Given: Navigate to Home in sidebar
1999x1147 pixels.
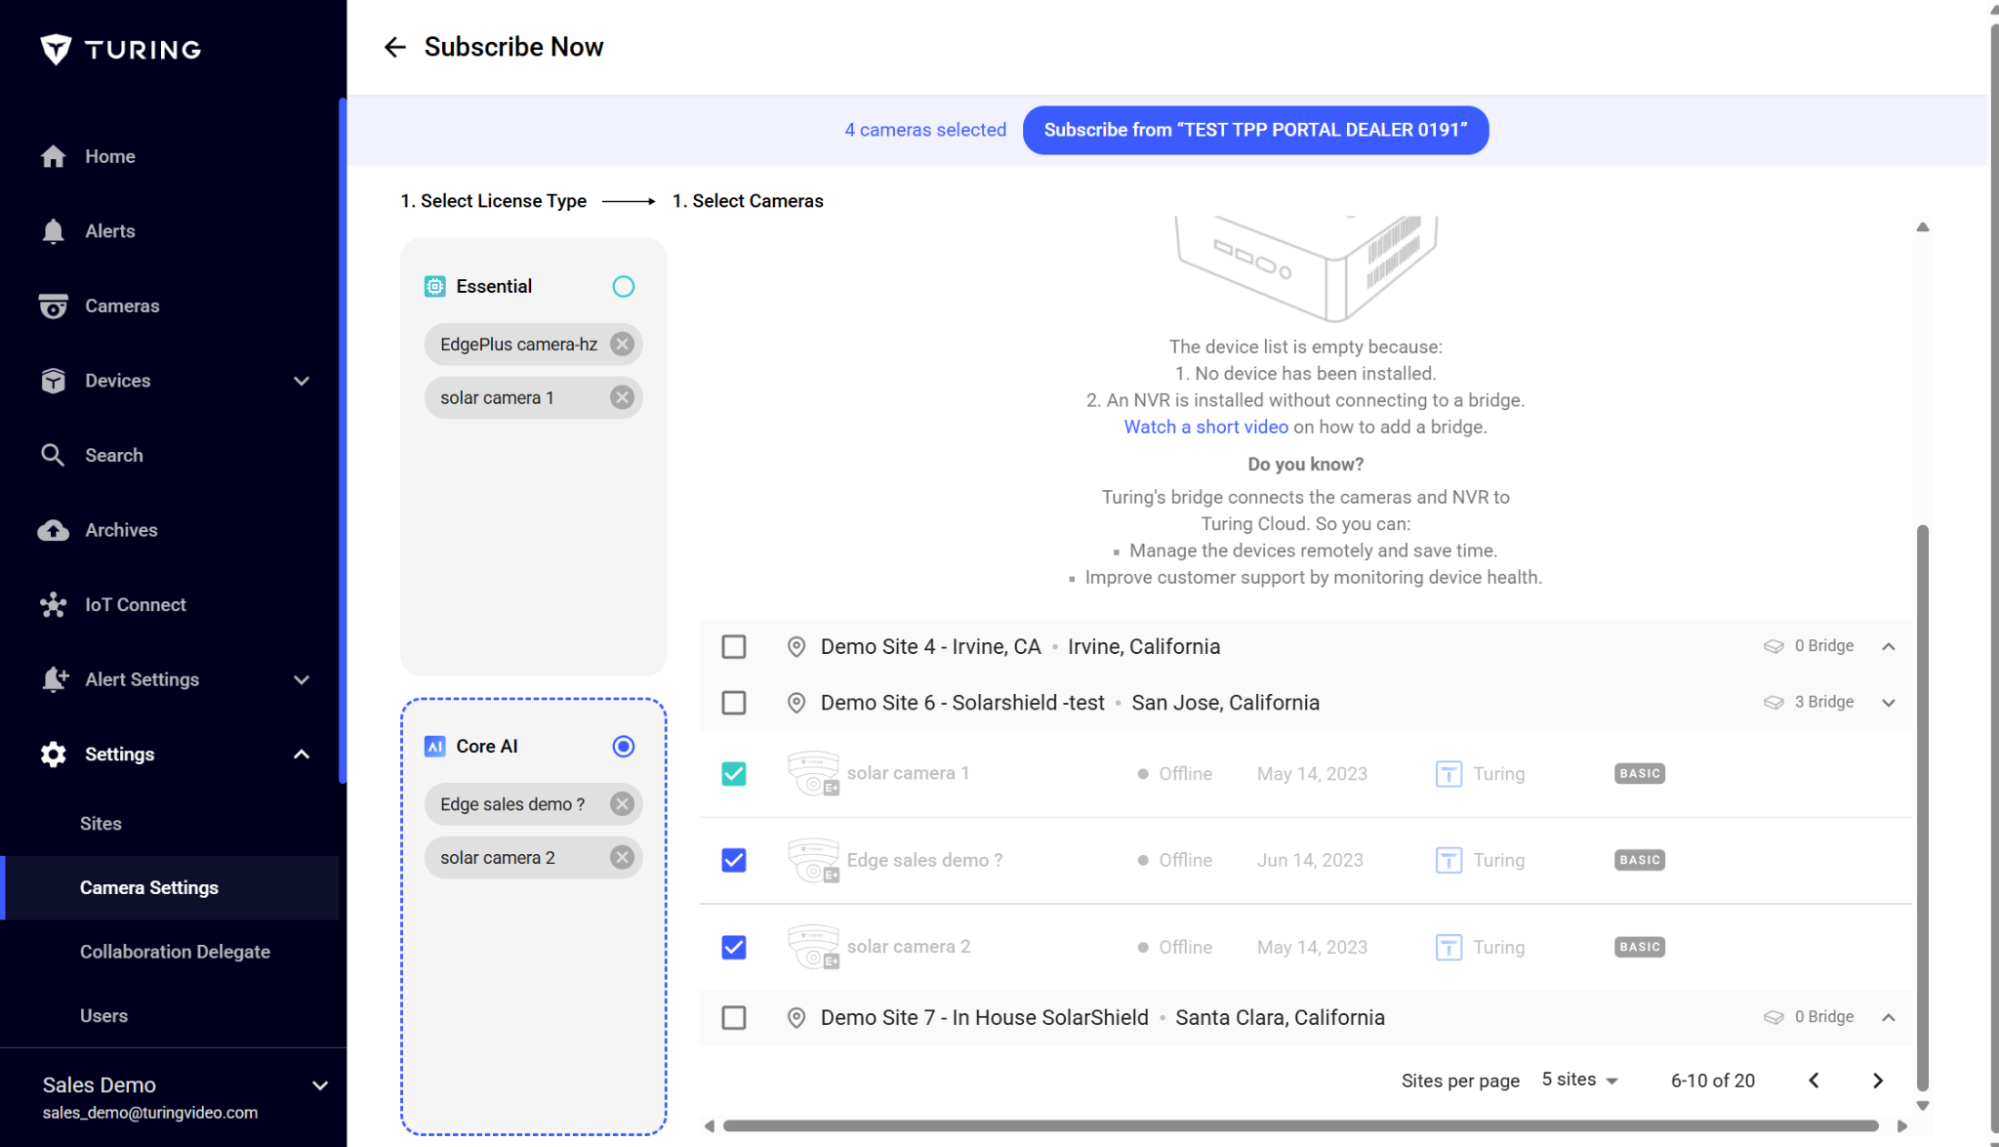Looking at the screenshot, I should (x=110, y=156).
